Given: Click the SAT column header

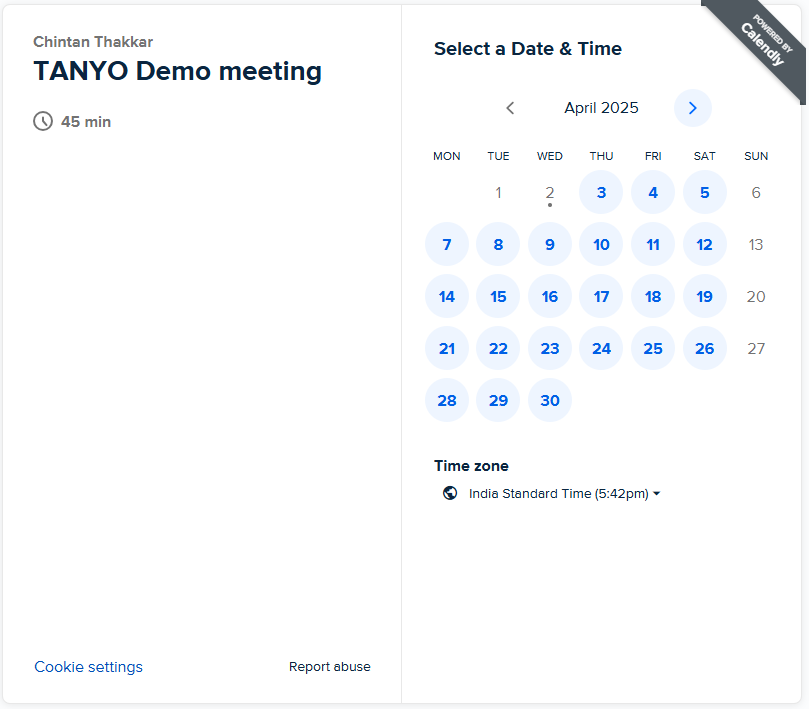Looking at the screenshot, I should 704,156.
